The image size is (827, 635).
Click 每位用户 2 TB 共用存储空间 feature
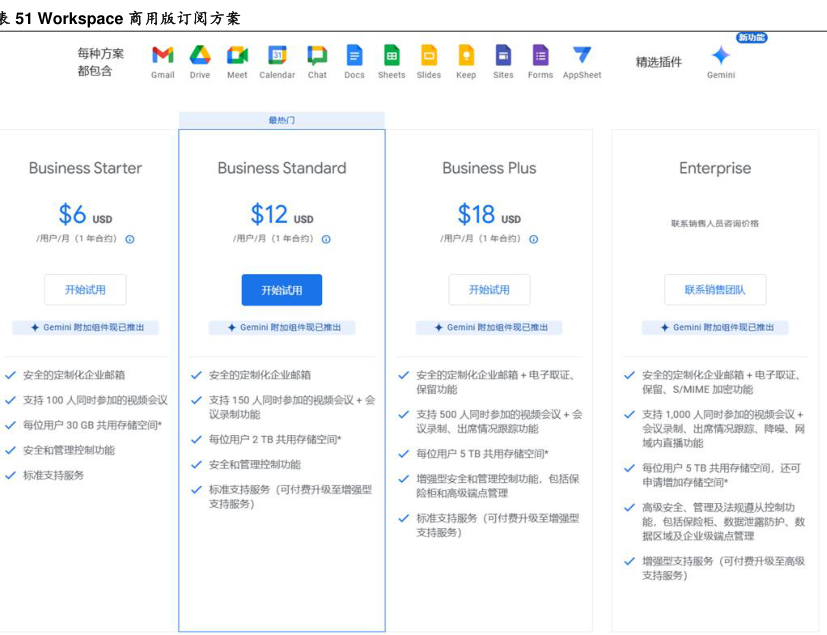point(275,439)
